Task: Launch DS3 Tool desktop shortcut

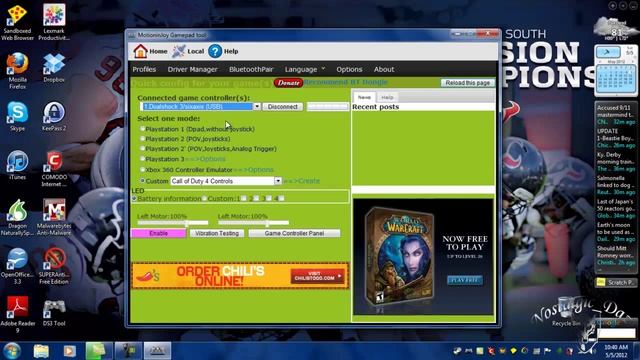Action: point(54,313)
